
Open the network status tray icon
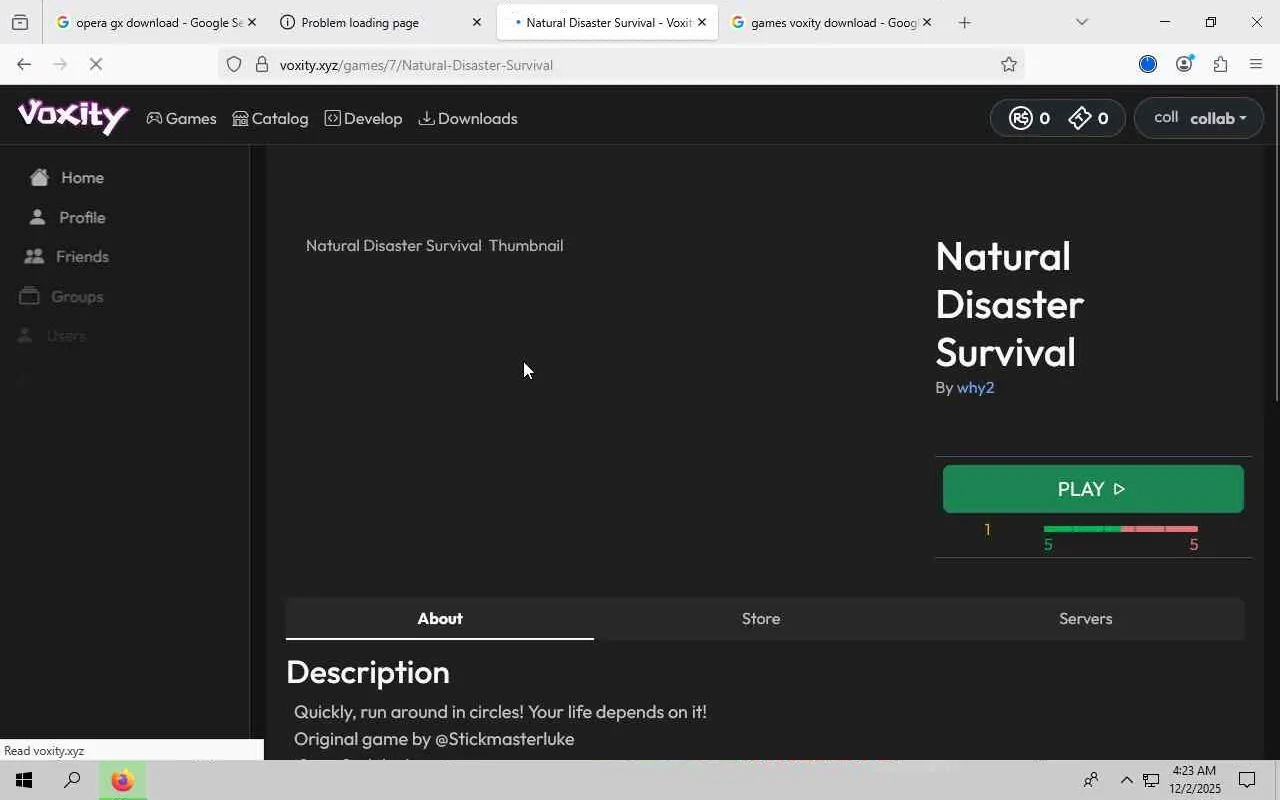[1152, 780]
